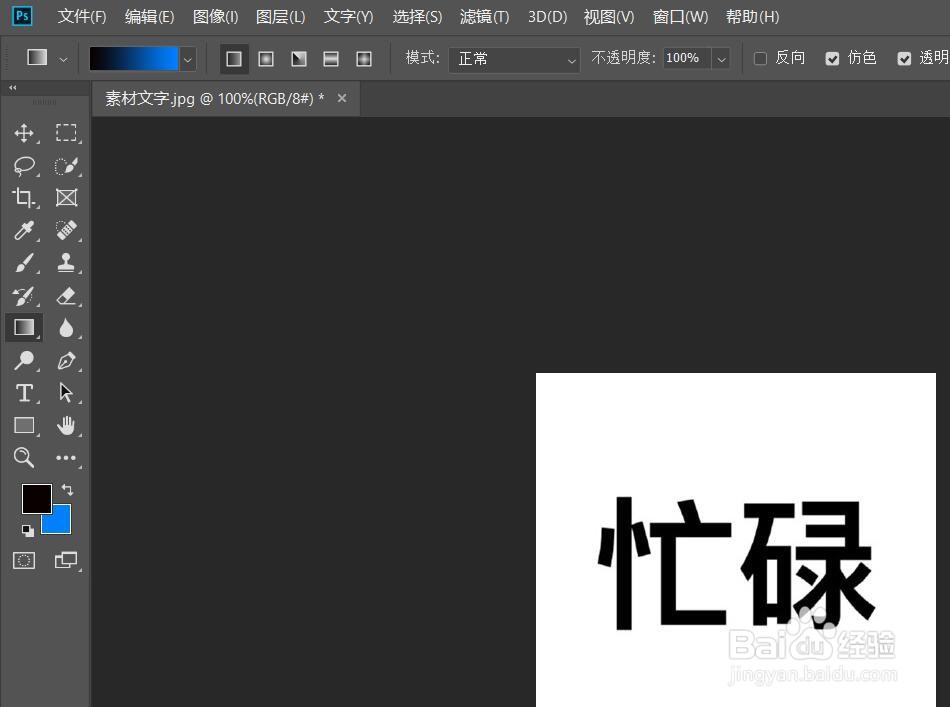Open the 图层 (Layer) menu
The image size is (950, 707).
[281, 16]
